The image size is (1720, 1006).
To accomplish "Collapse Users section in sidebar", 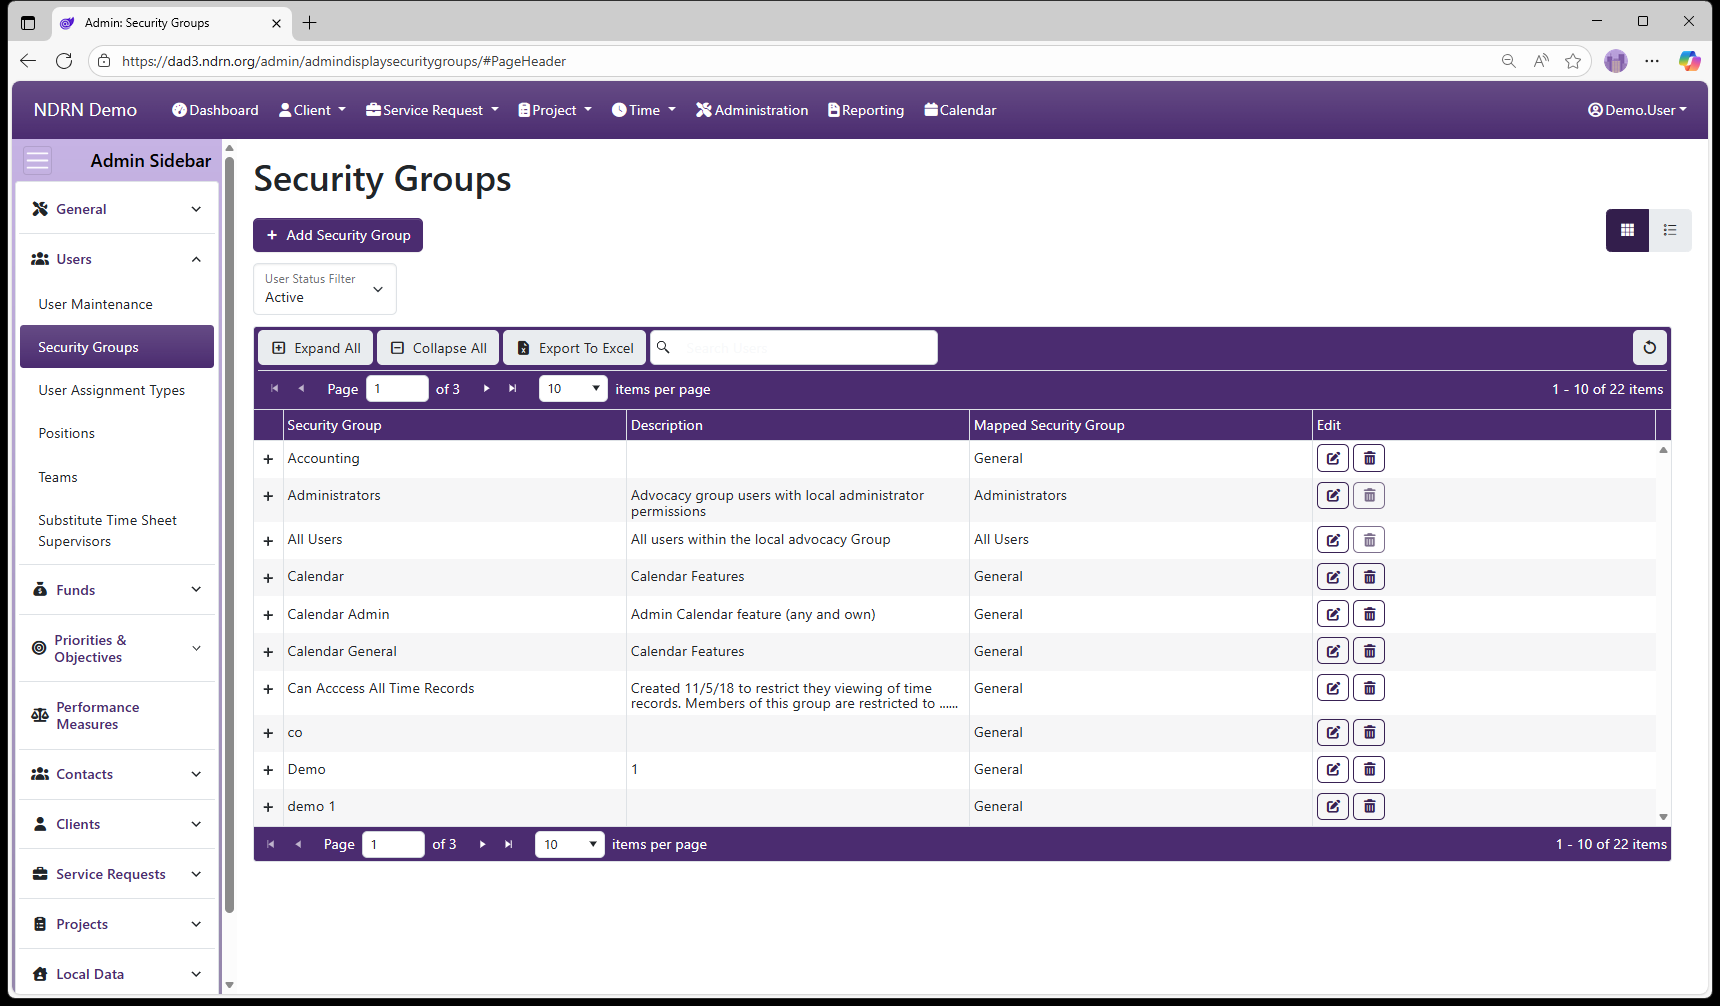I will pos(117,259).
